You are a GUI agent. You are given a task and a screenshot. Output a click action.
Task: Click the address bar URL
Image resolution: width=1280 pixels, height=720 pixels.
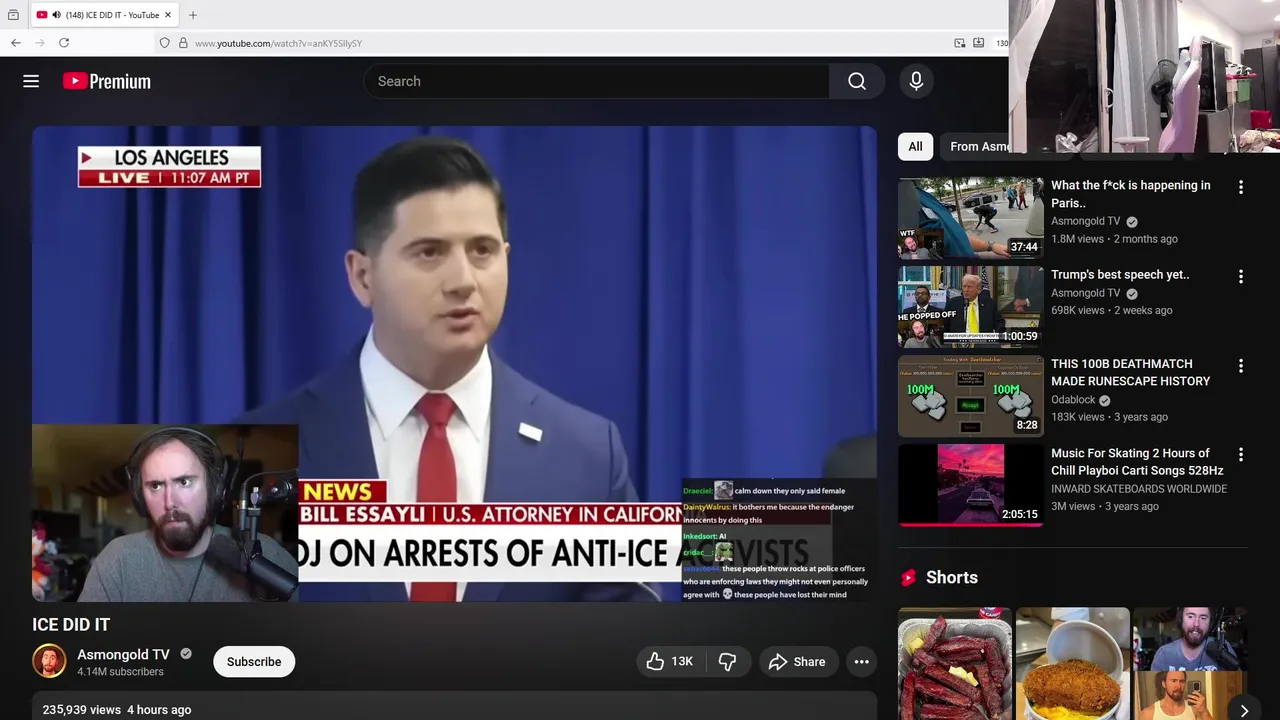coord(278,43)
